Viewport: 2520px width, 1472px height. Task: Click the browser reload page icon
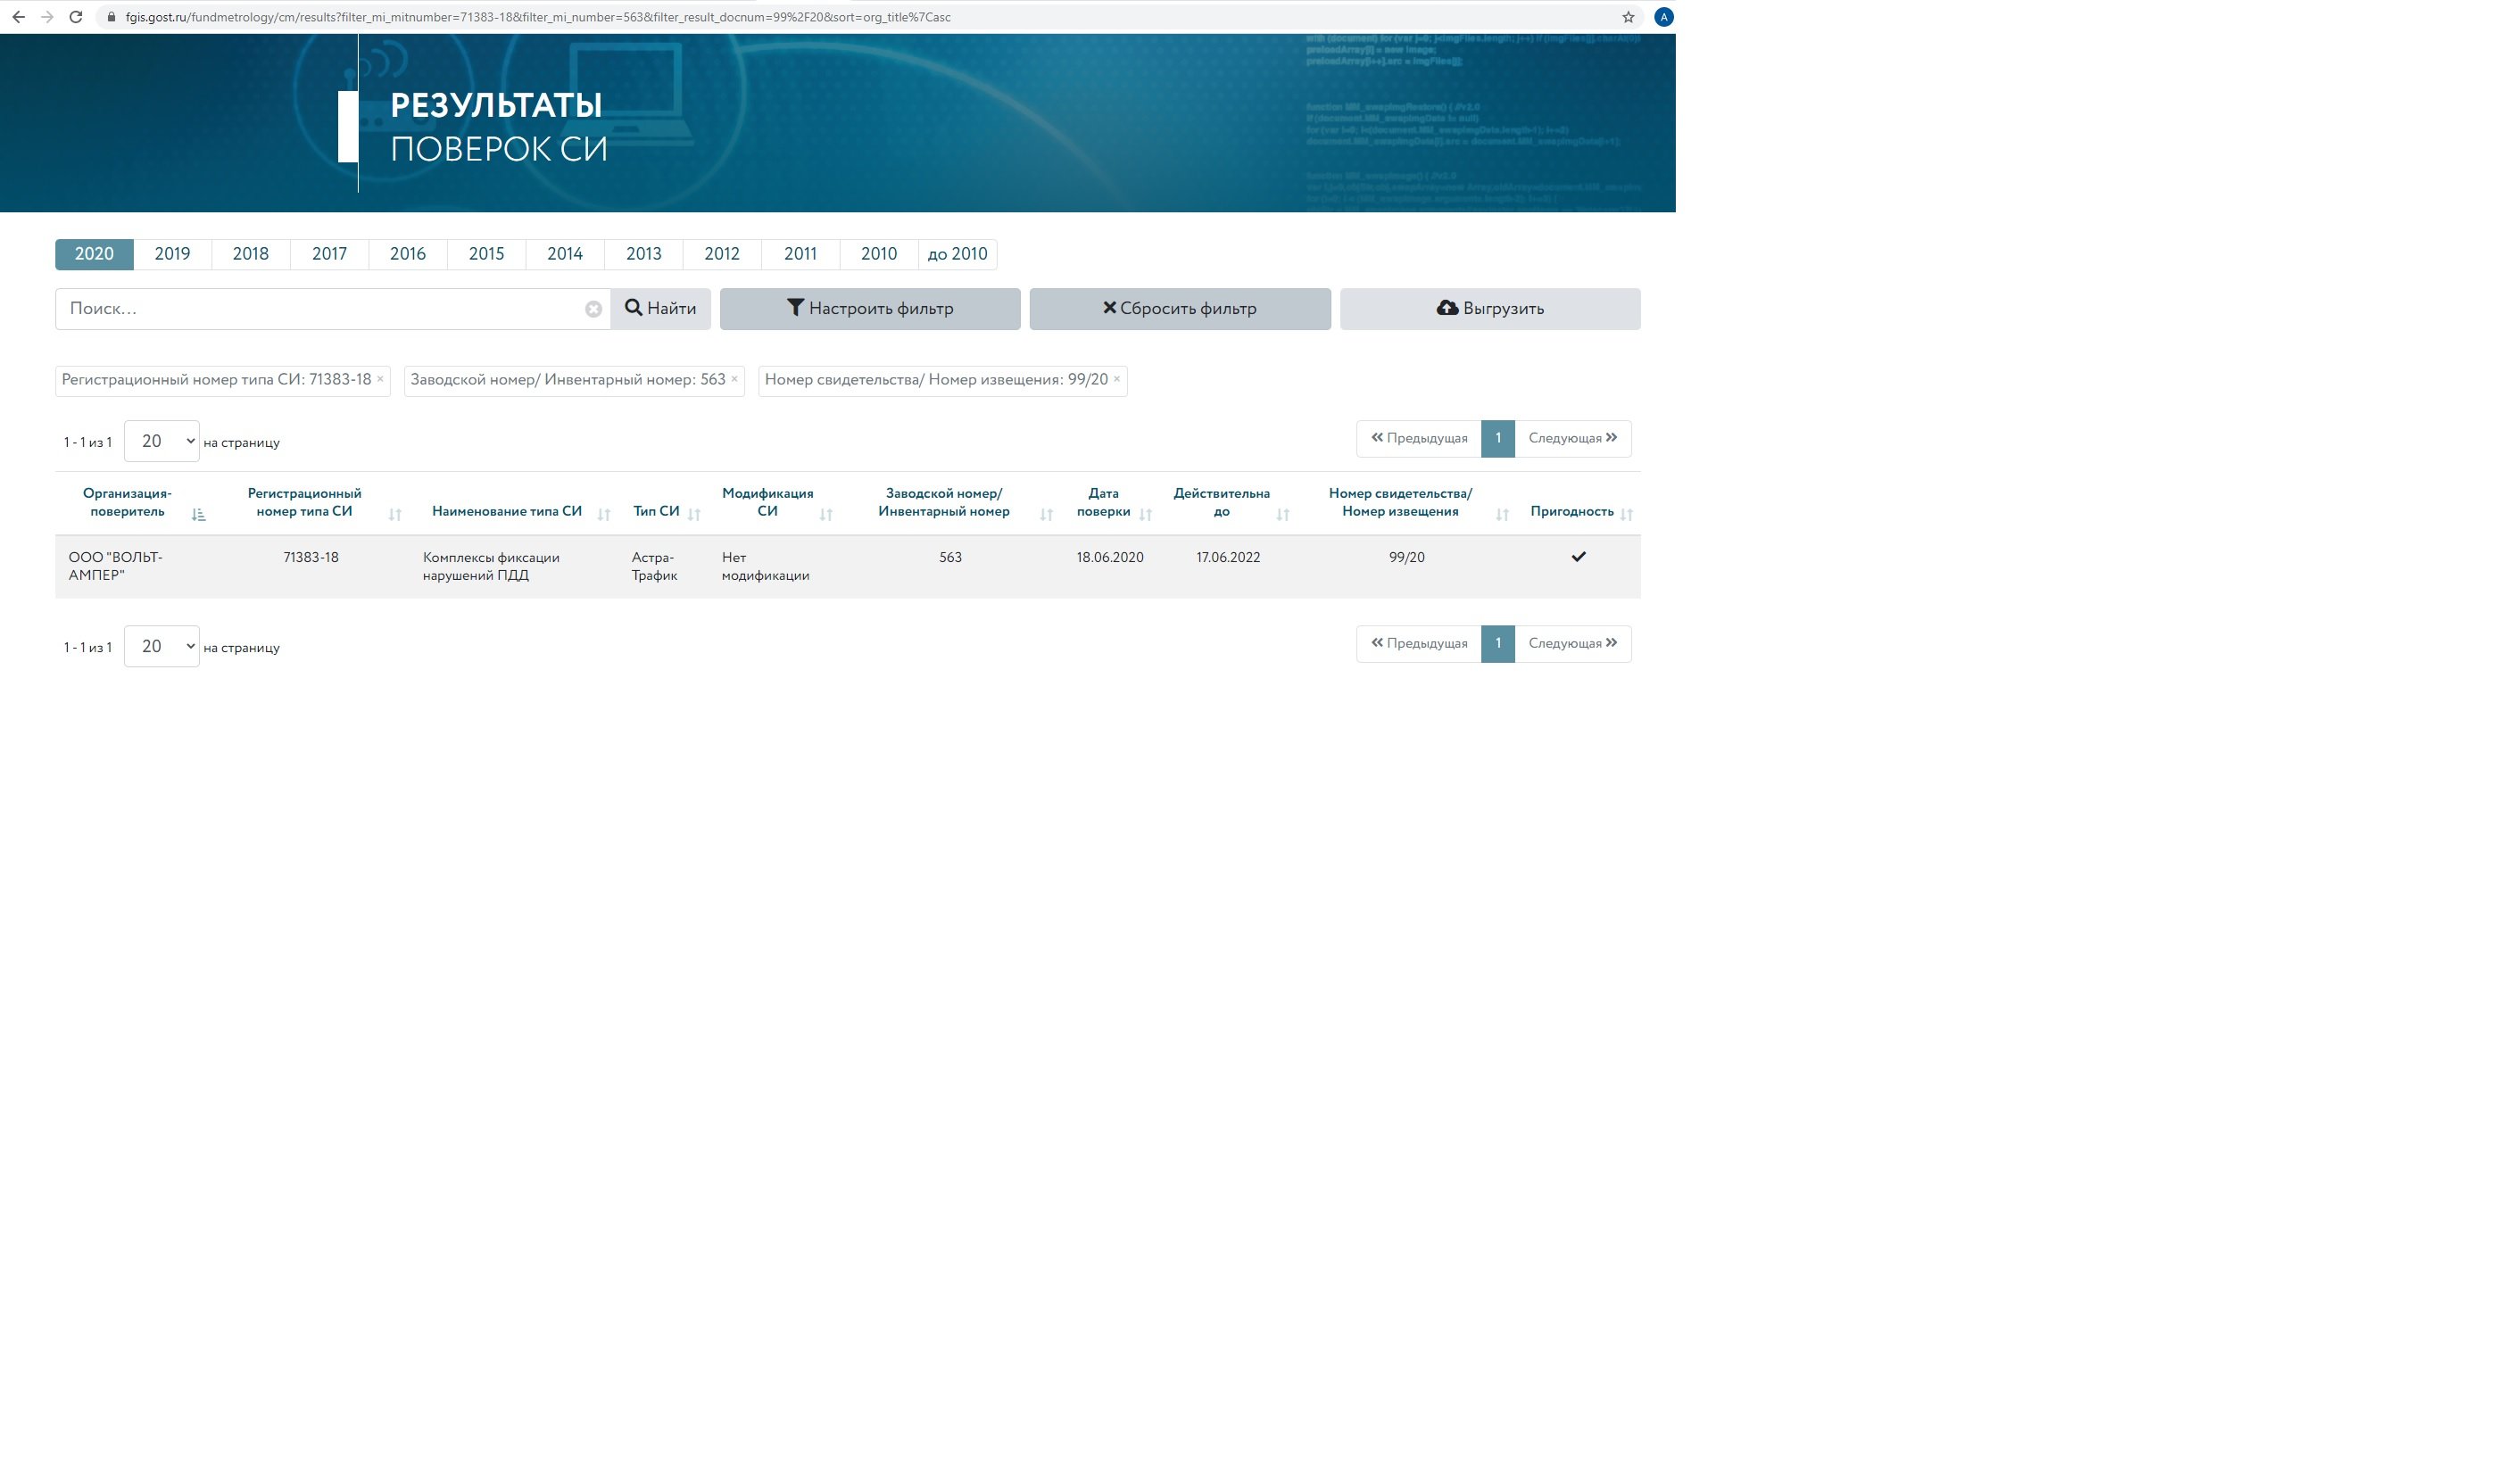click(75, 17)
